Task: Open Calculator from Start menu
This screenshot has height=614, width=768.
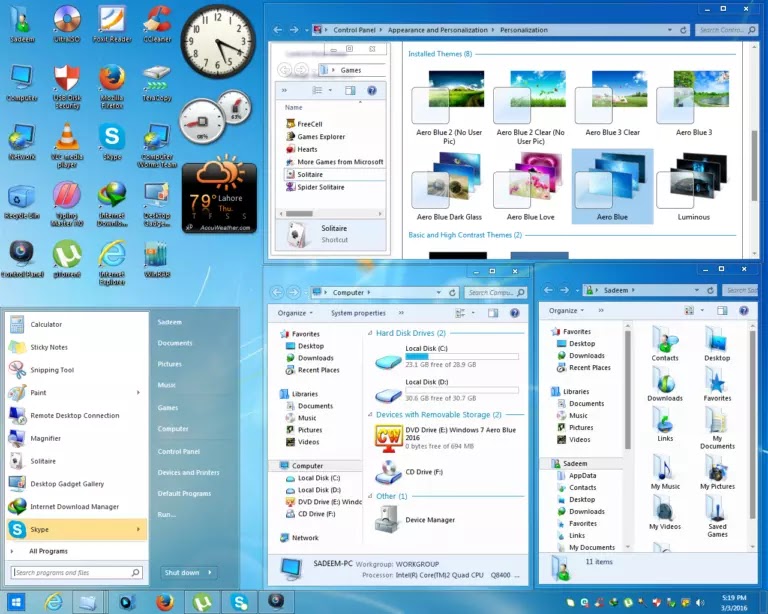Action: pos(77,324)
